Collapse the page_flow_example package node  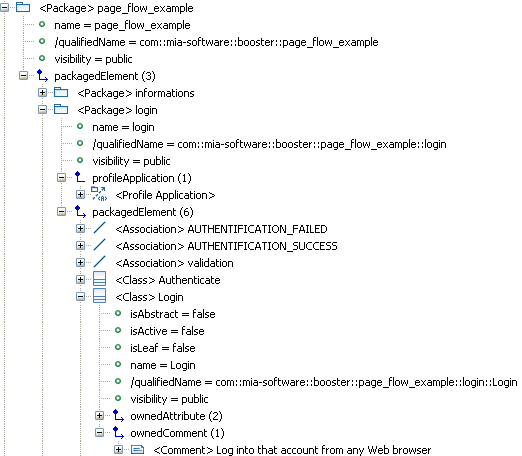pyautogui.click(x=4, y=7)
